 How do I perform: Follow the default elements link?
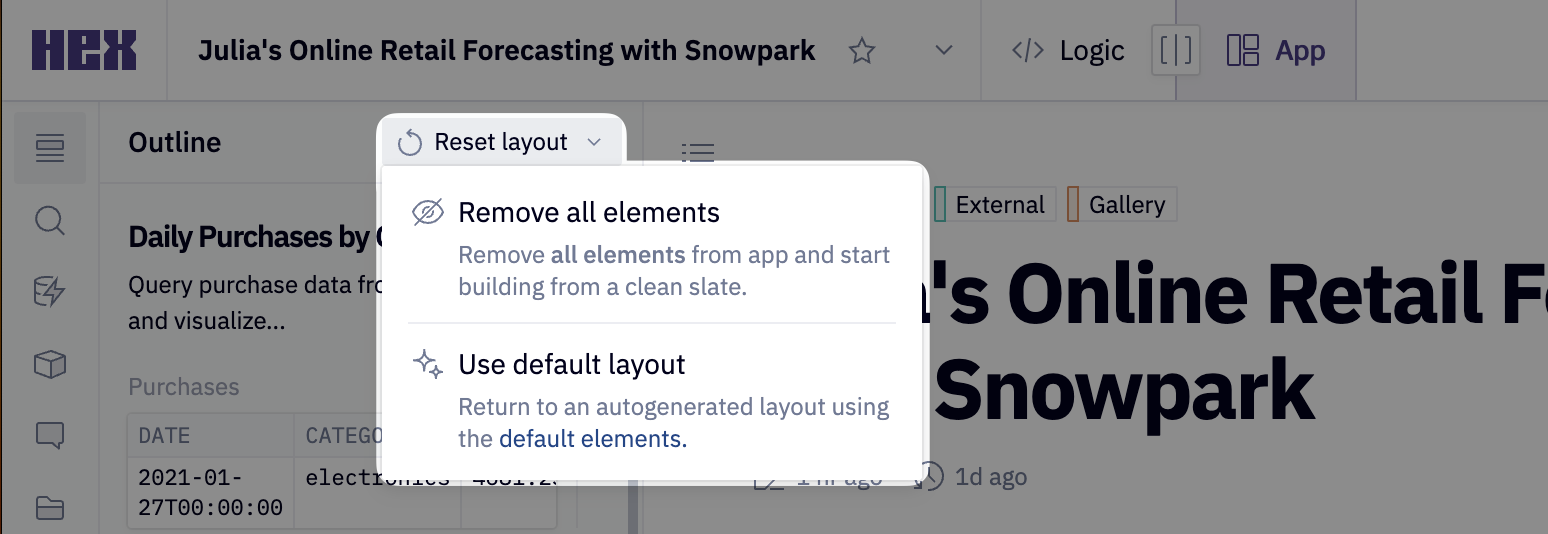(592, 439)
